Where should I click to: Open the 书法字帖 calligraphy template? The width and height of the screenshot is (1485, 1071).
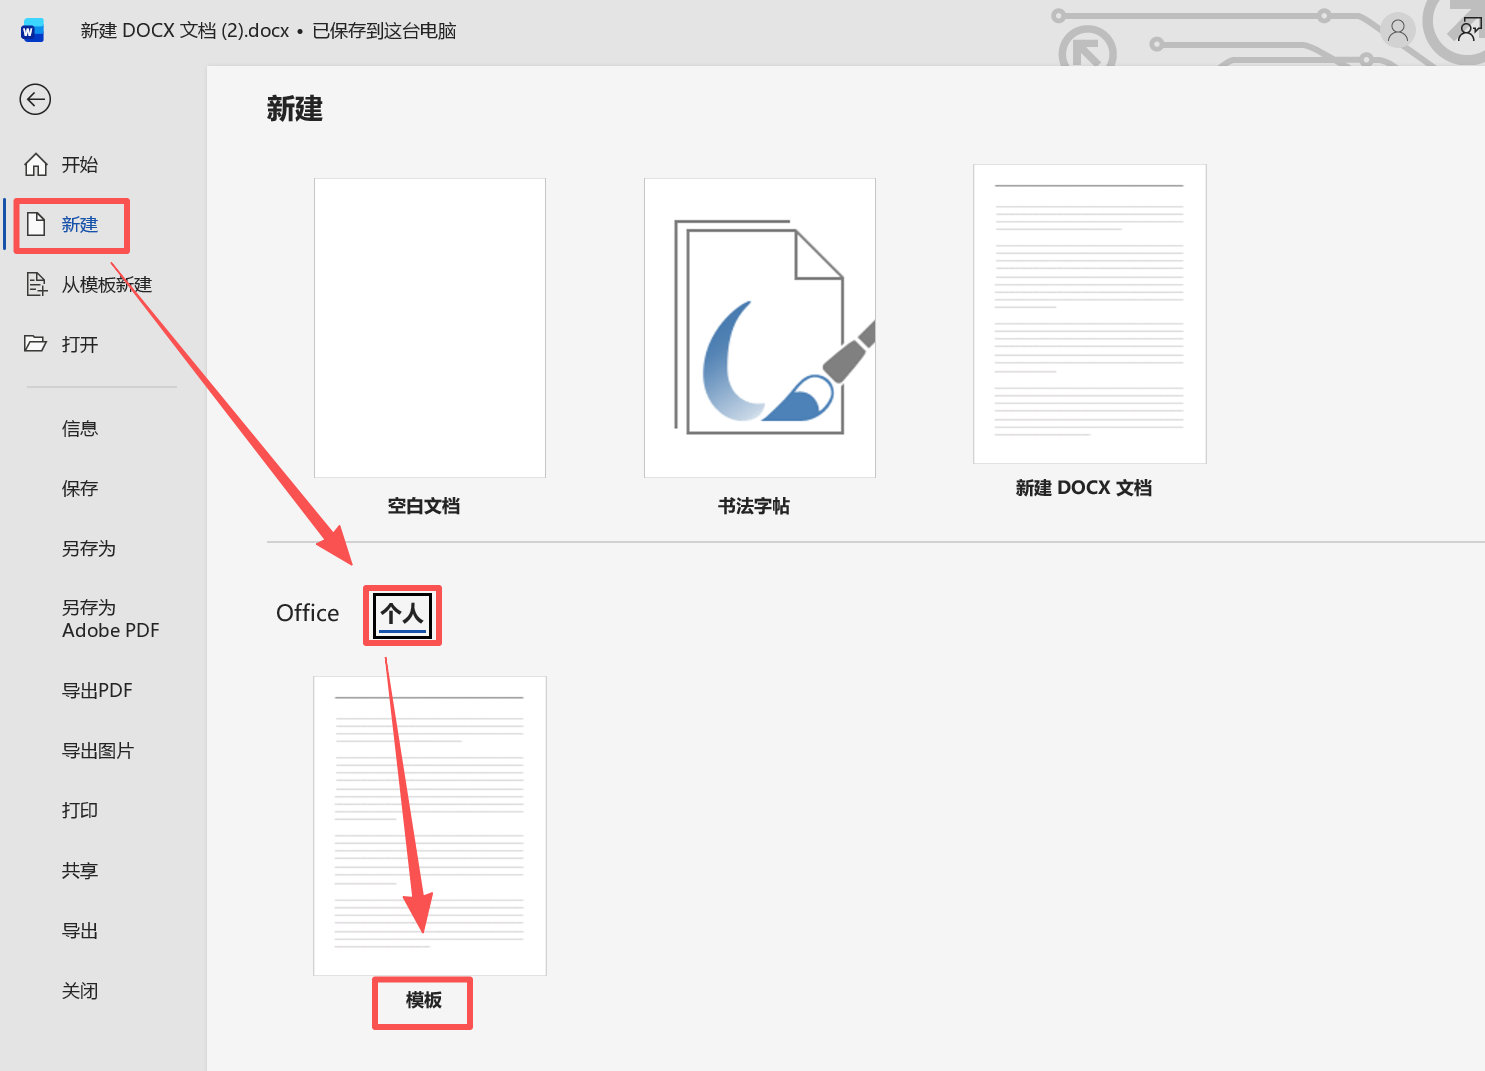point(759,327)
